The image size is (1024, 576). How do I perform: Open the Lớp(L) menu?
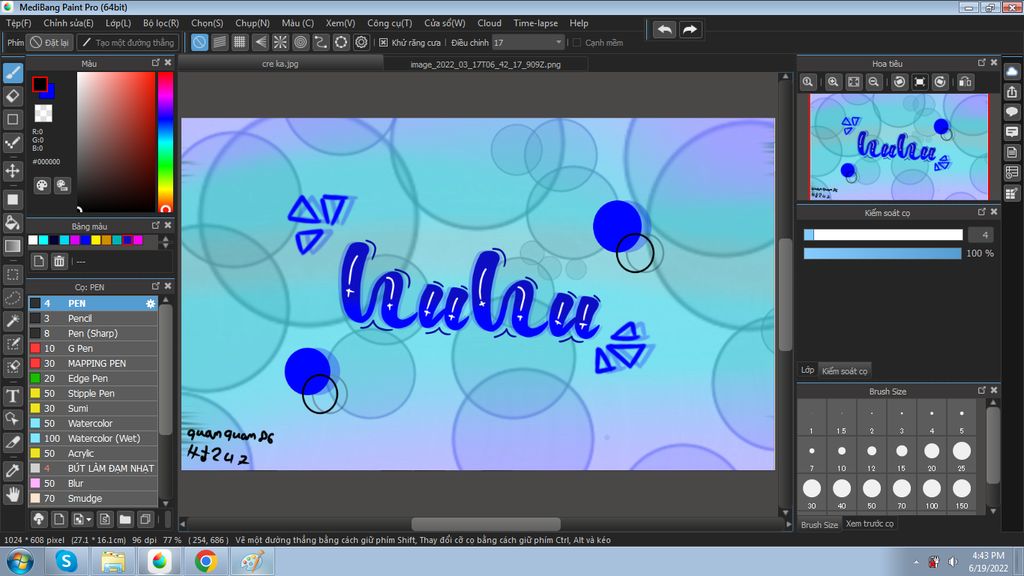118,23
